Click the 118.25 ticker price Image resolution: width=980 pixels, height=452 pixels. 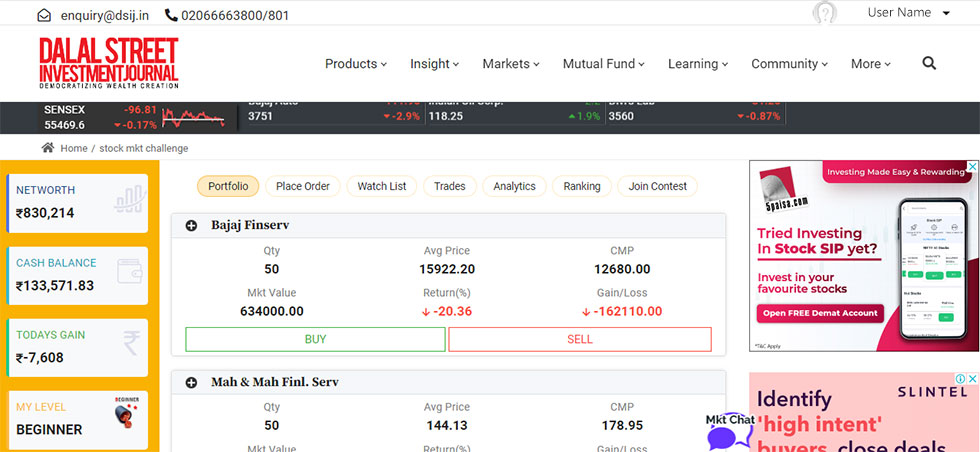click(x=446, y=116)
